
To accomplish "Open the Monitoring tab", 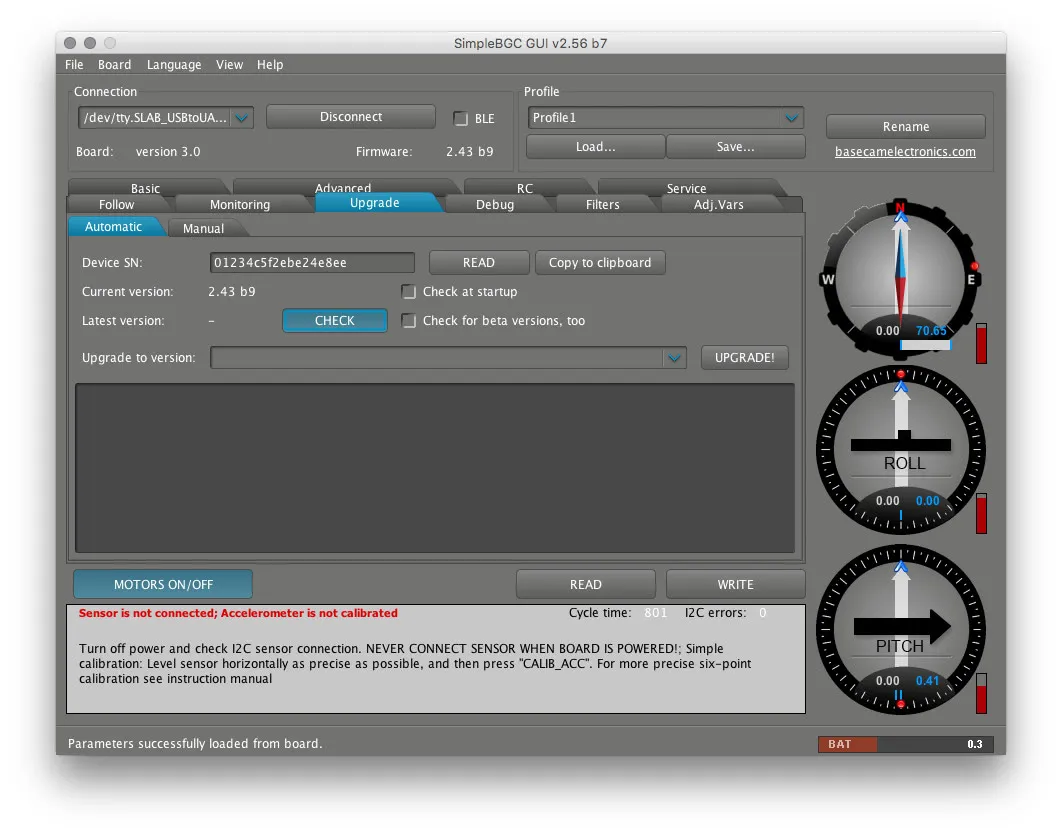I will [x=240, y=205].
